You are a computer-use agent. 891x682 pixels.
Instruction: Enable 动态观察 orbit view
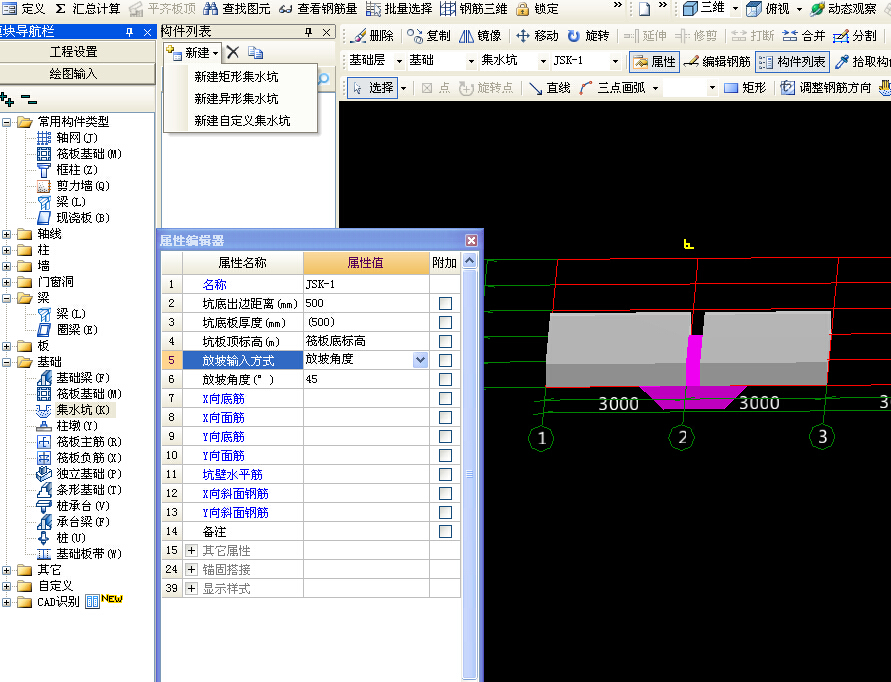coord(843,9)
